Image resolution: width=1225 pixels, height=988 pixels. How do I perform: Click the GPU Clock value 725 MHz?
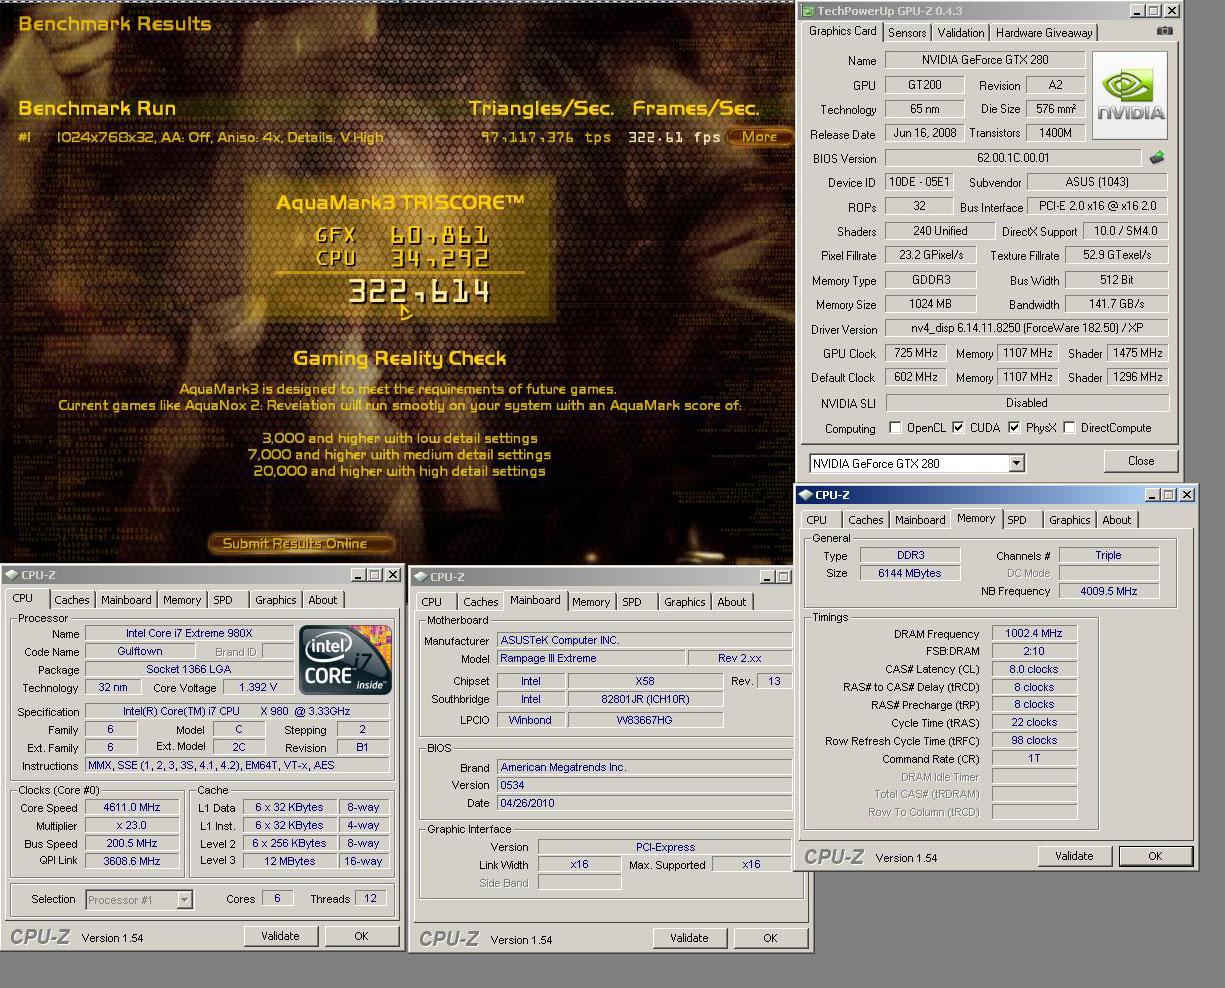click(x=915, y=353)
